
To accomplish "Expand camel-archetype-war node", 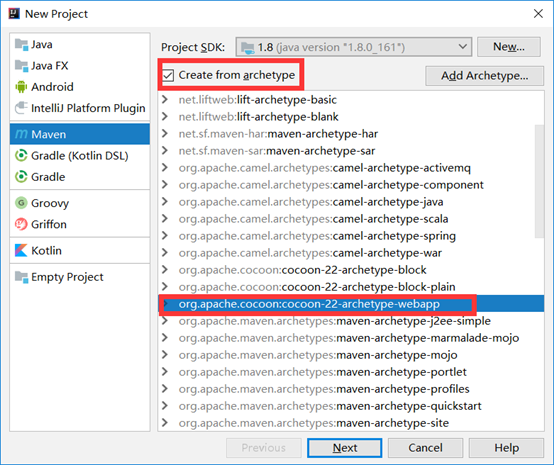I will 165,252.
